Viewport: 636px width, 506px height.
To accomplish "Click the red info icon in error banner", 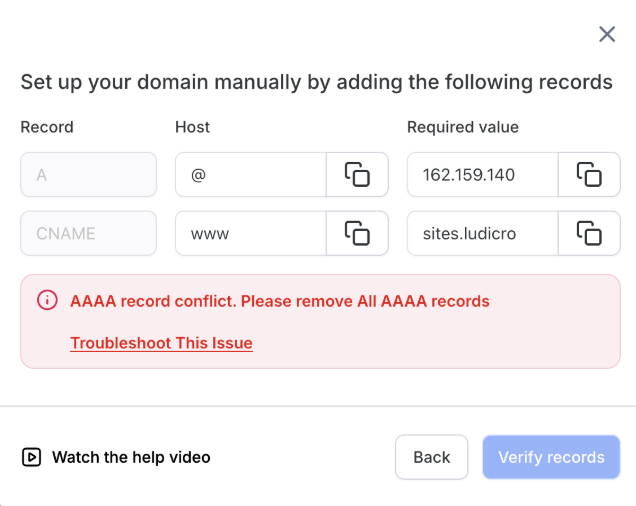I will click(47, 300).
